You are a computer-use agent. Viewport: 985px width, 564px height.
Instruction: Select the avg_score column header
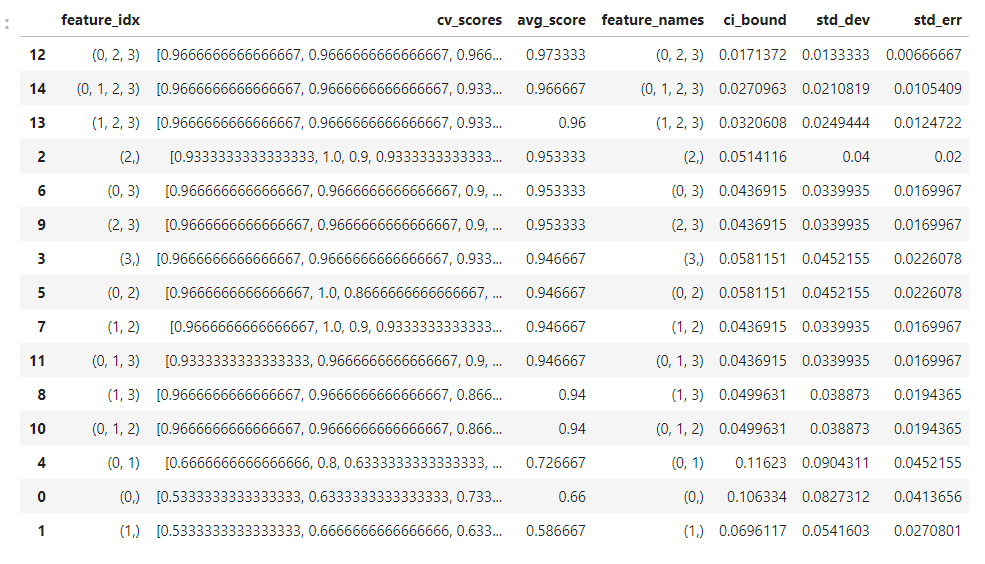click(x=551, y=20)
